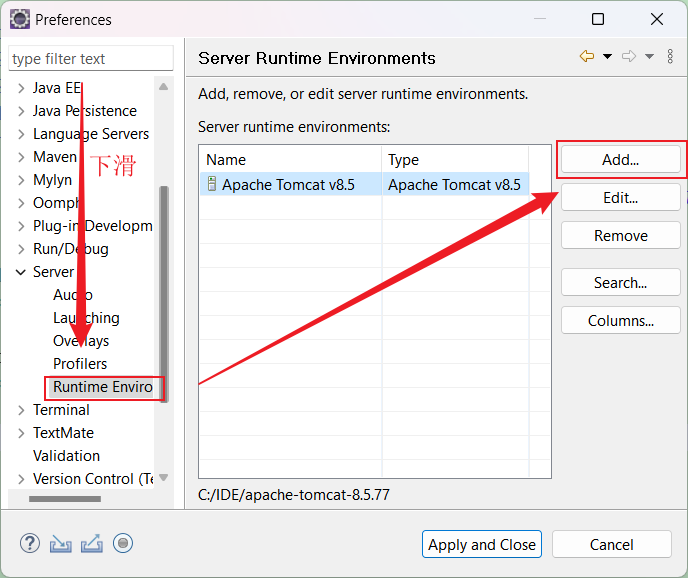Select Overlays under Server
The height and width of the screenshot is (578, 688).
[81, 341]
